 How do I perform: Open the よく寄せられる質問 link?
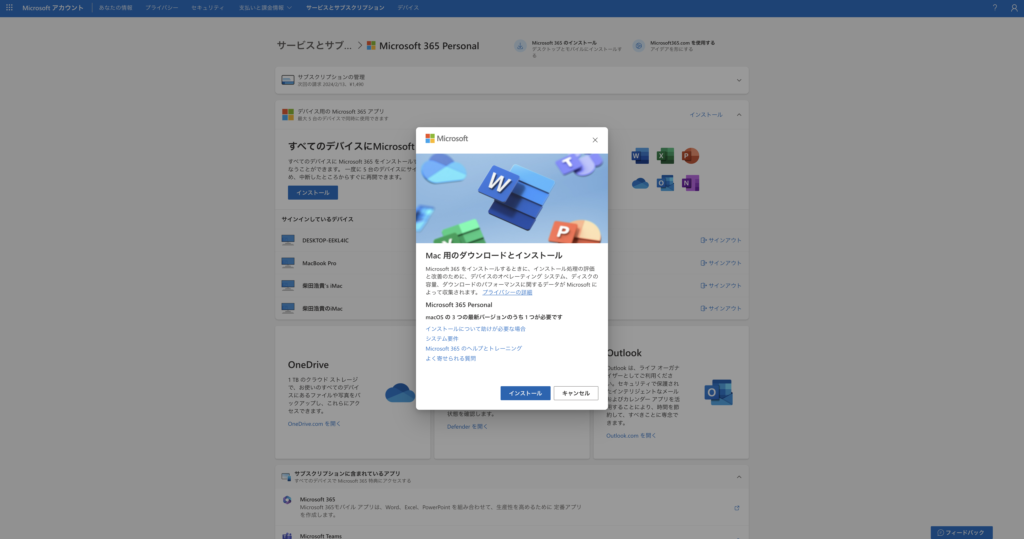pos(451,358)
